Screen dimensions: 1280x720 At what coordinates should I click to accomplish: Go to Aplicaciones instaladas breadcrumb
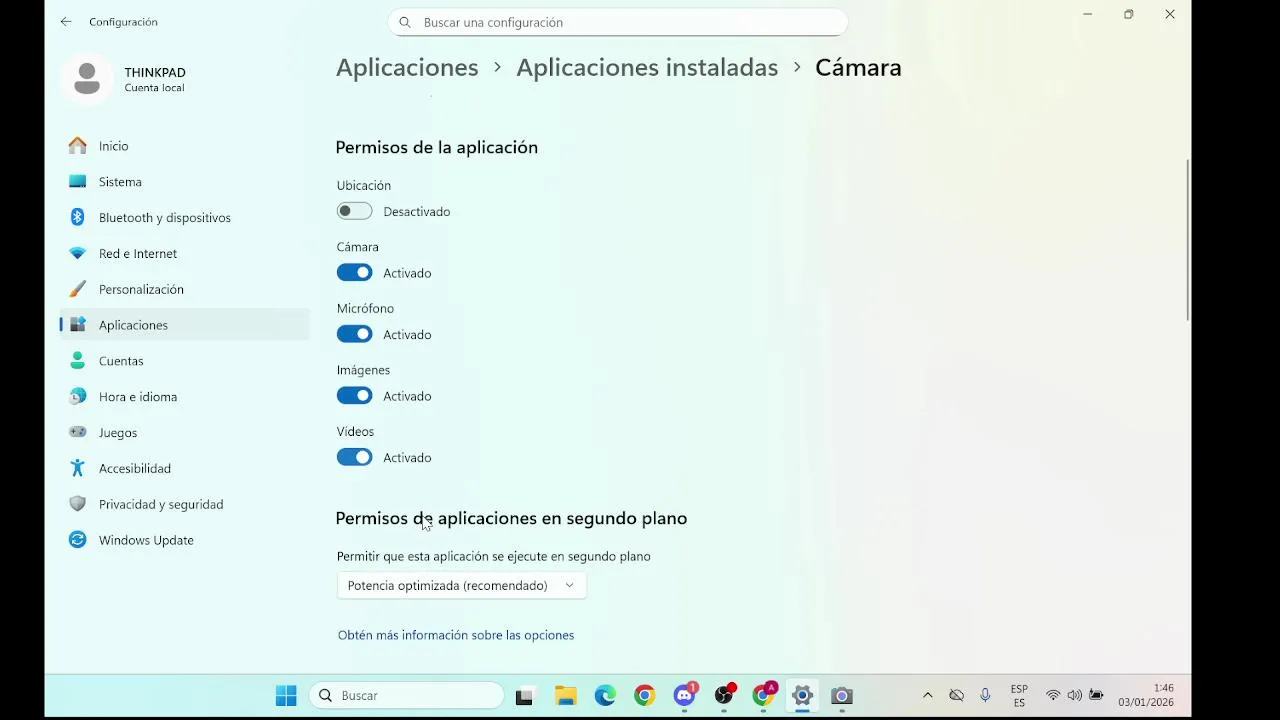(x=647, y=68)
